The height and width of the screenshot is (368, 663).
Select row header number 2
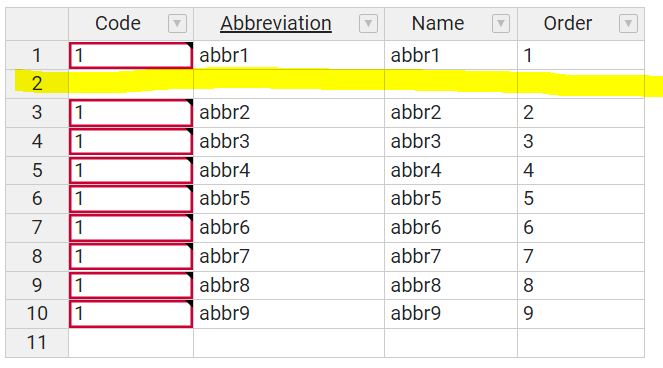tap(37, 84)
